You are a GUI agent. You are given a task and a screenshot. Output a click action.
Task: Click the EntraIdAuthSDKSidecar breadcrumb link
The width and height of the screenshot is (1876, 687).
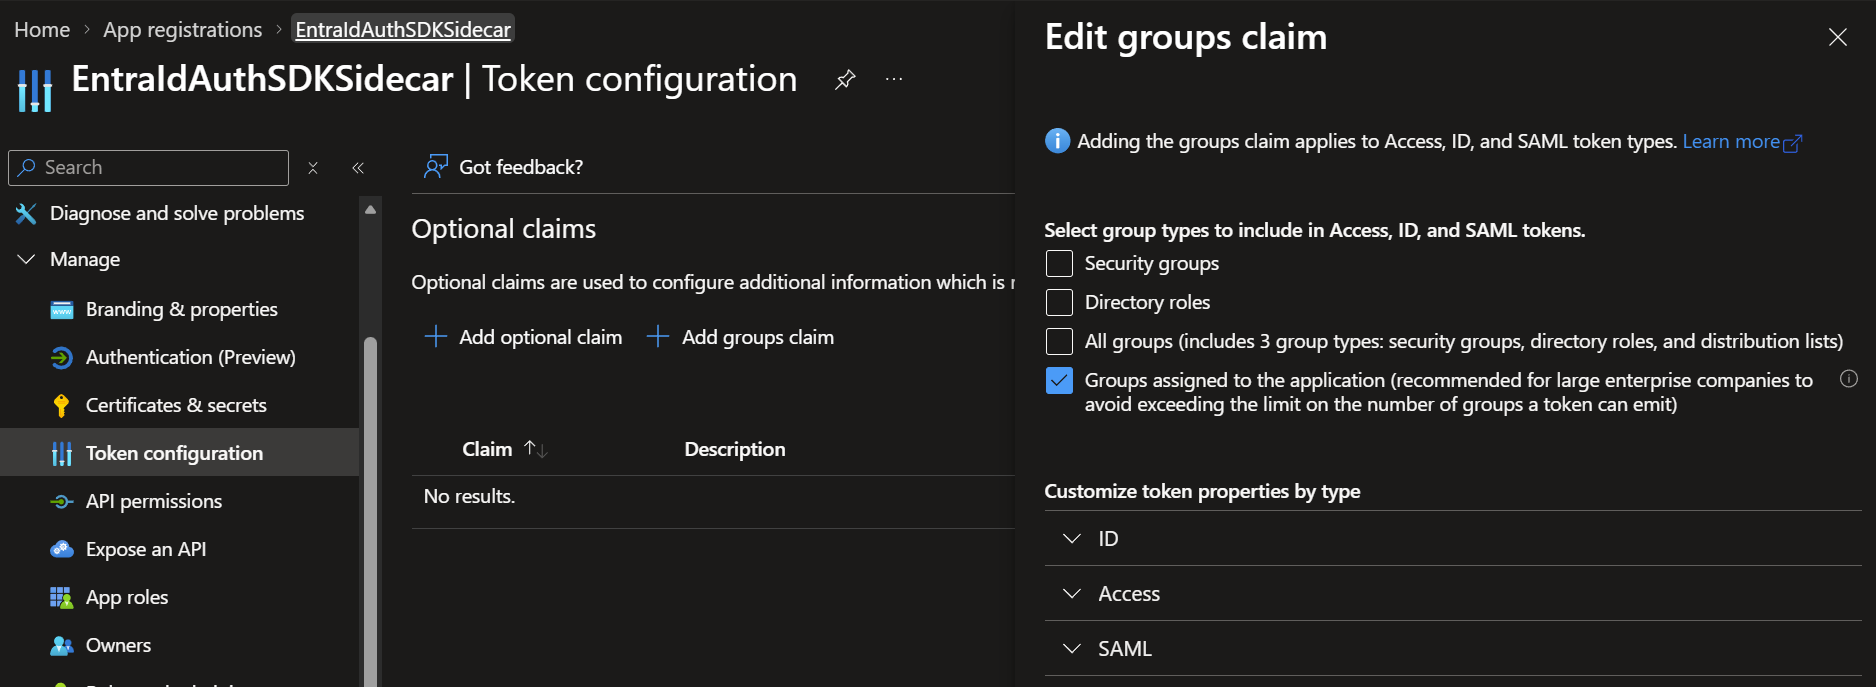403,30
